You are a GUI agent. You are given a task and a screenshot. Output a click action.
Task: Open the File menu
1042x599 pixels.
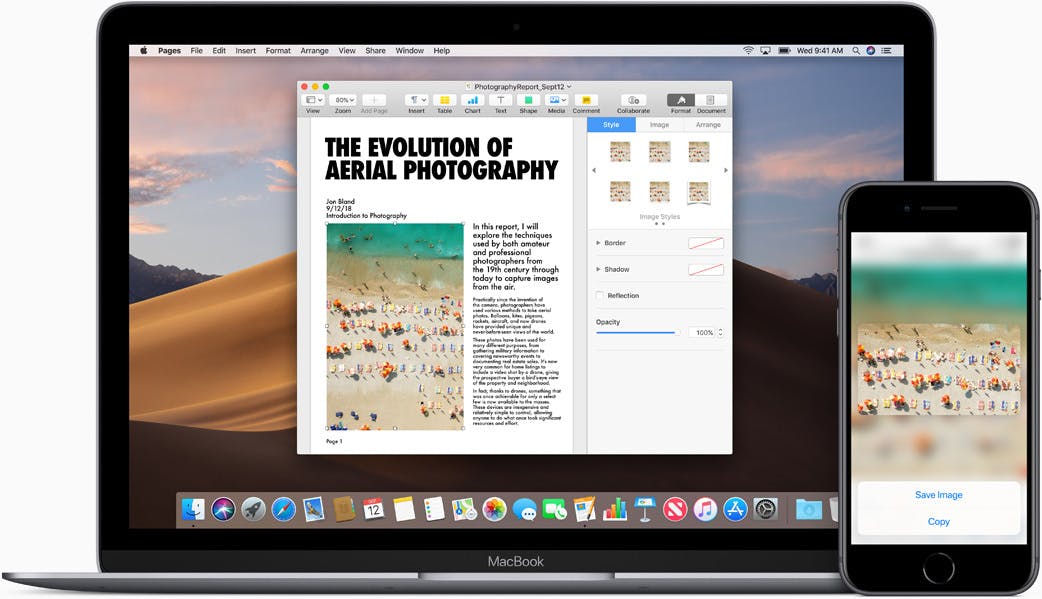click(x=197, y=51)
